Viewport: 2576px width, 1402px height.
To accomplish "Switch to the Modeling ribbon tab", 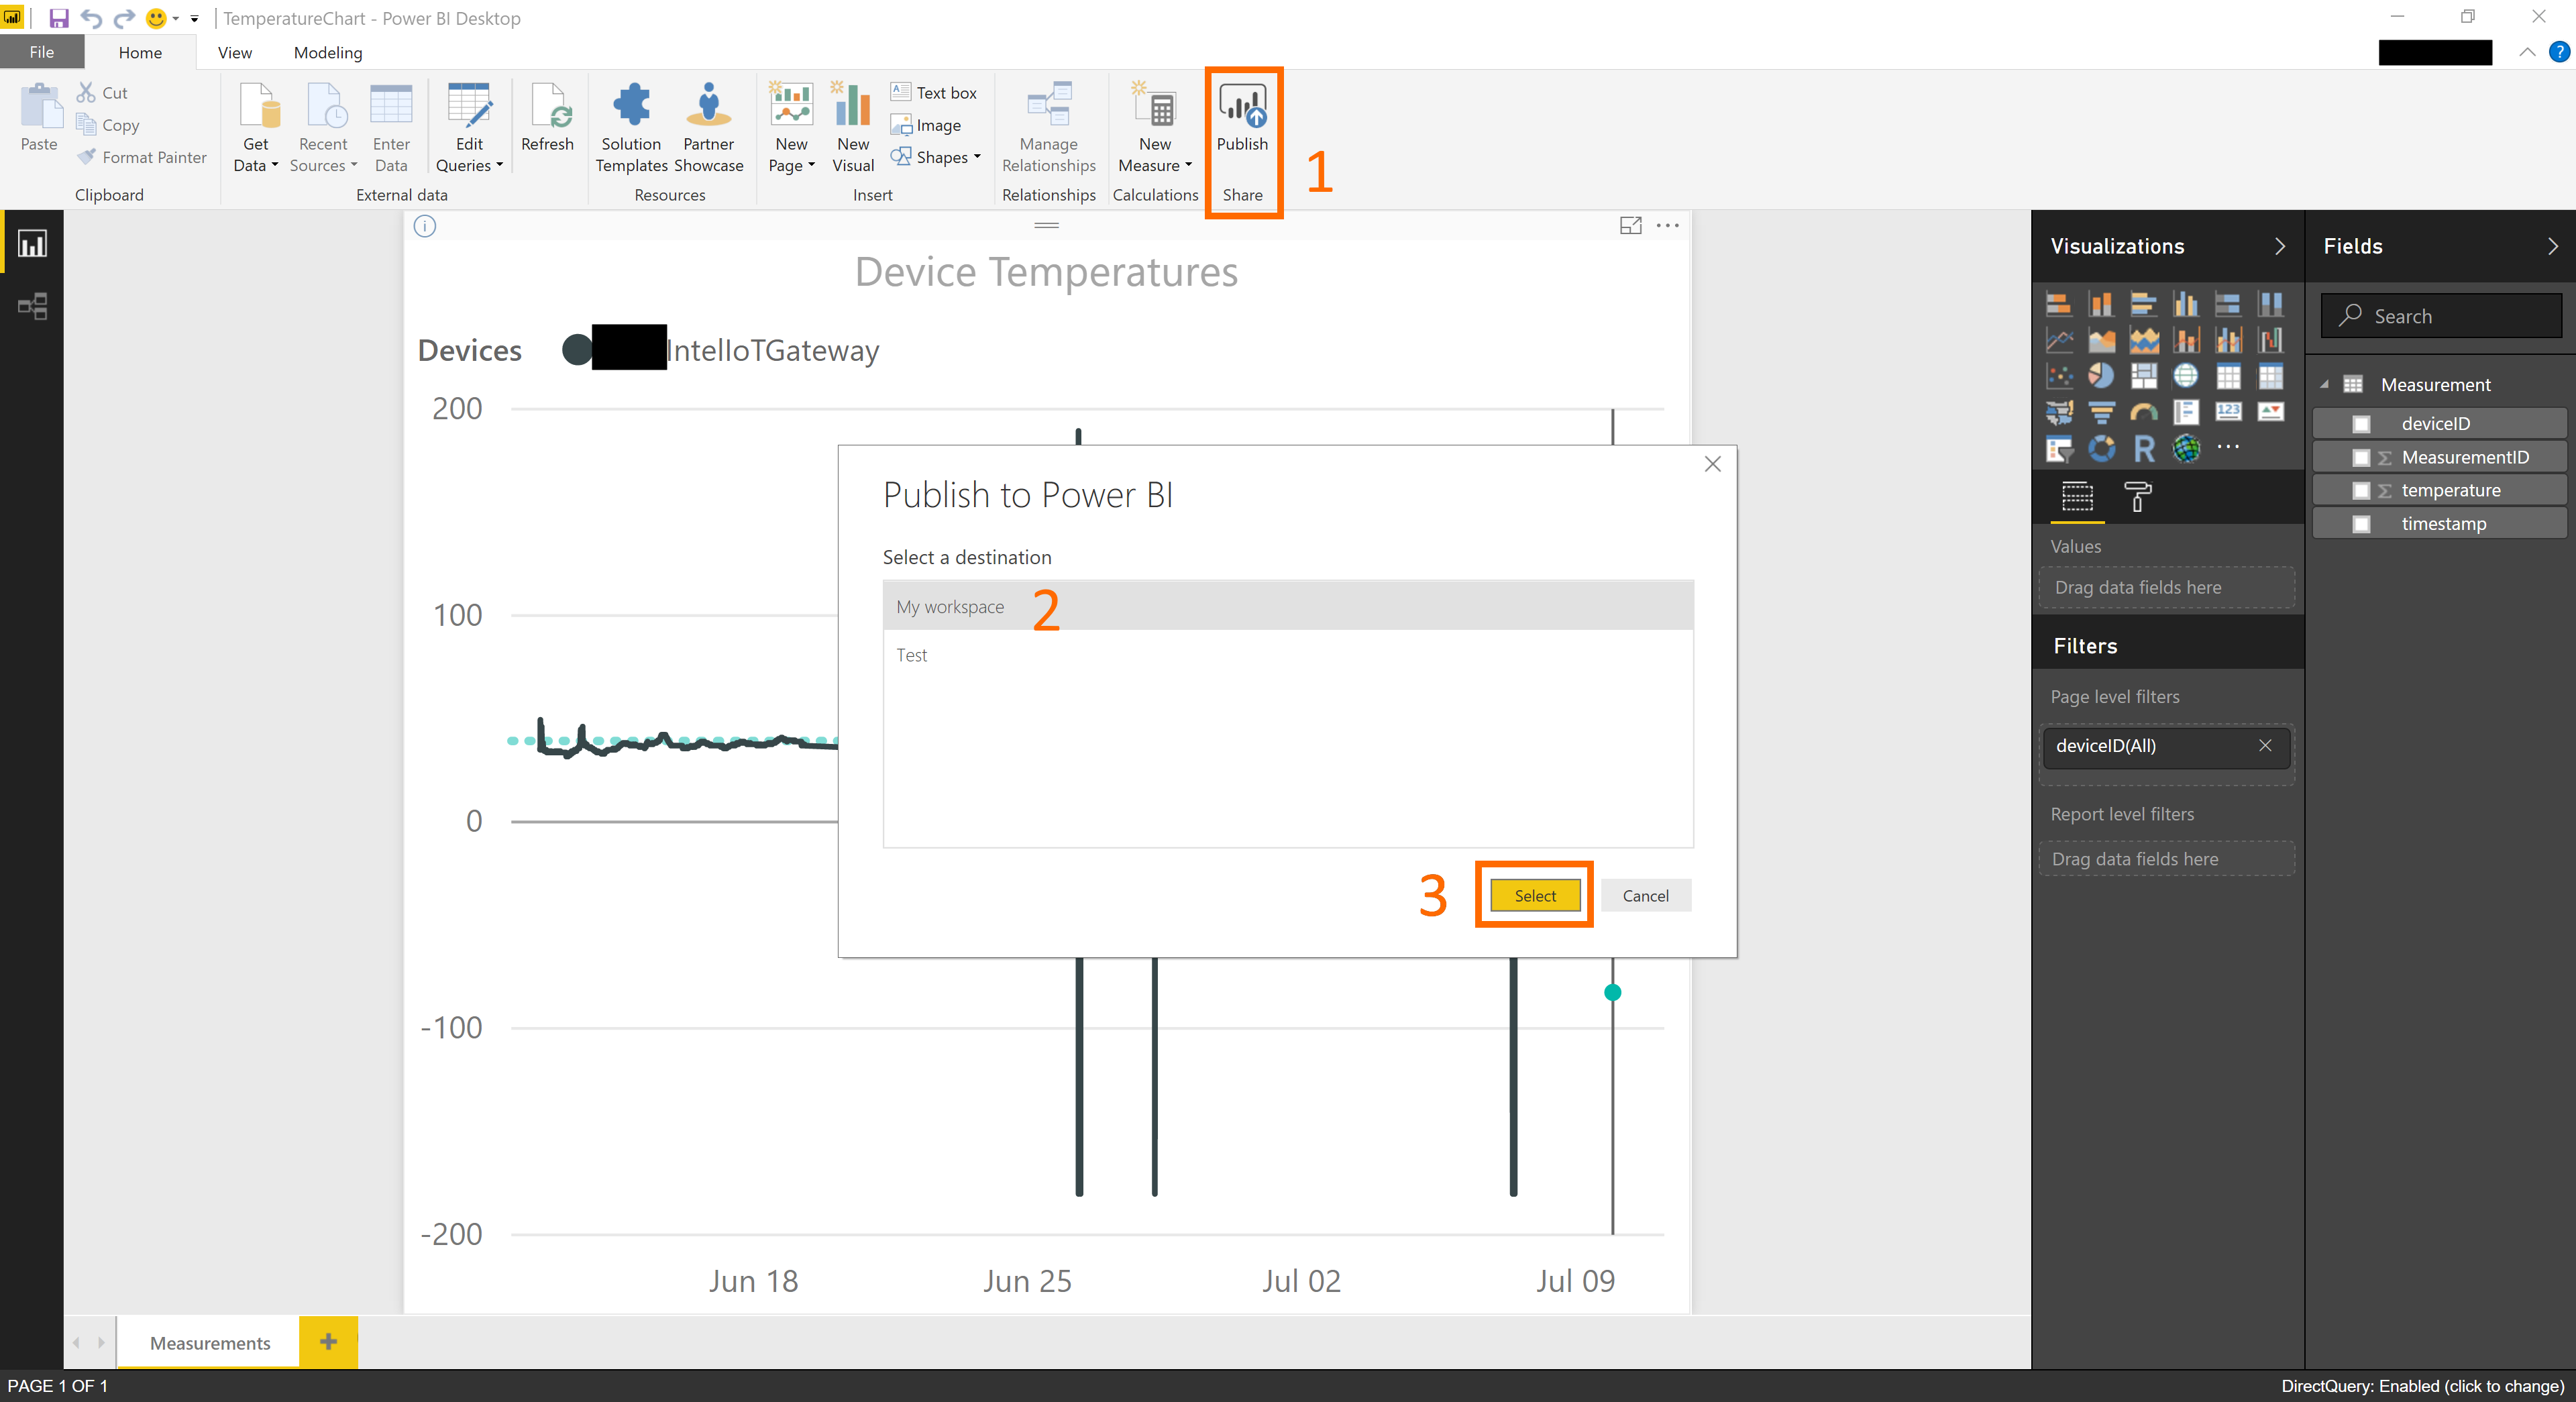I will coord(328,52).
